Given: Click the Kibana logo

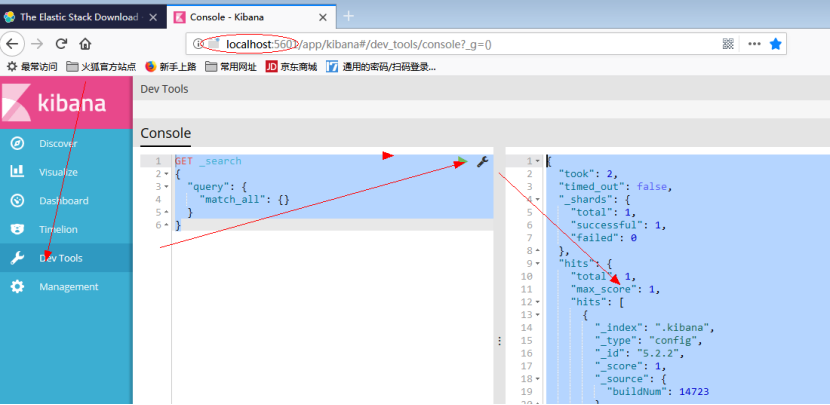Looking at the screenshot, I should (66, 103).
